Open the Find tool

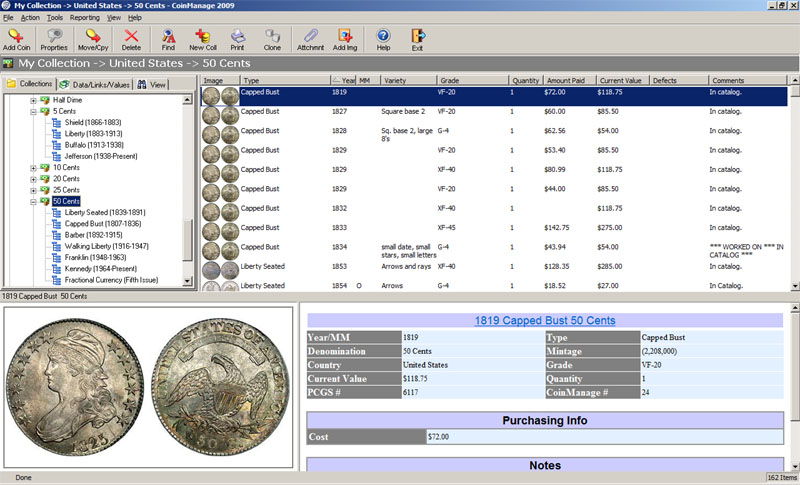pyautogui.click(x=168, y=39)
